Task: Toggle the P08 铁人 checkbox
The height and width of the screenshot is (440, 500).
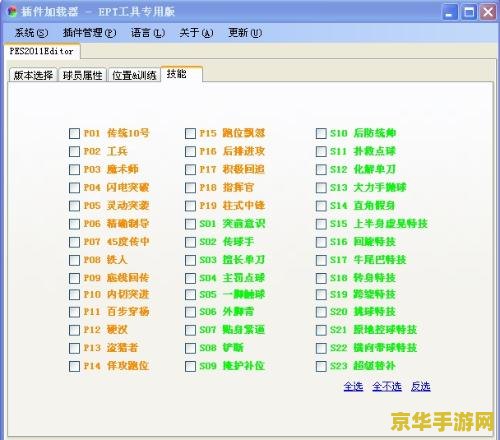Action: click(74, 260)
